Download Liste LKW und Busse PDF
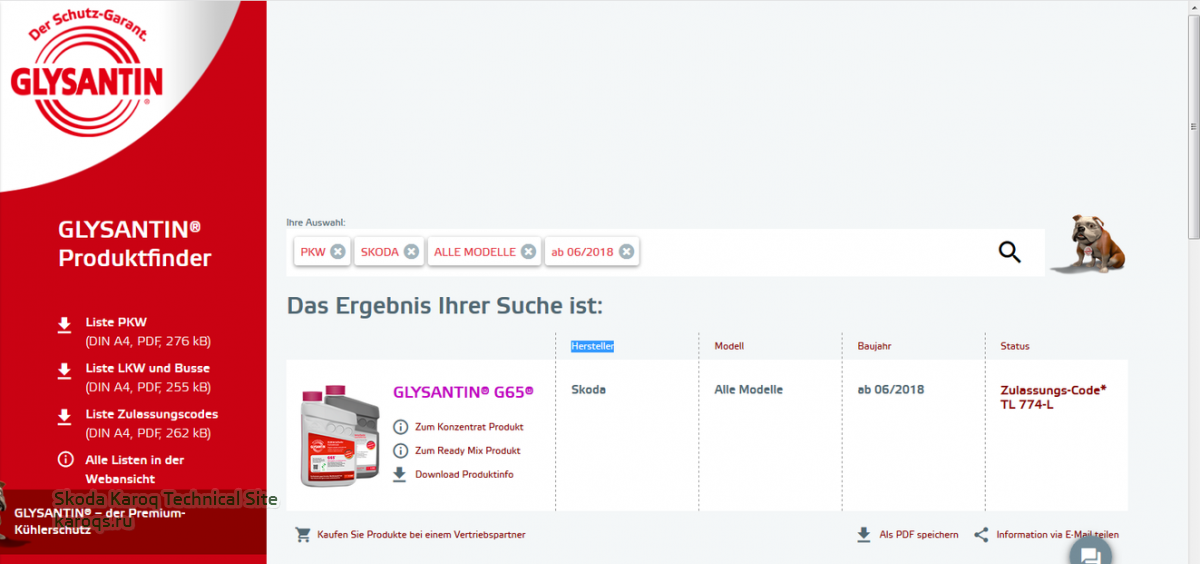 (x=148, y=377)
